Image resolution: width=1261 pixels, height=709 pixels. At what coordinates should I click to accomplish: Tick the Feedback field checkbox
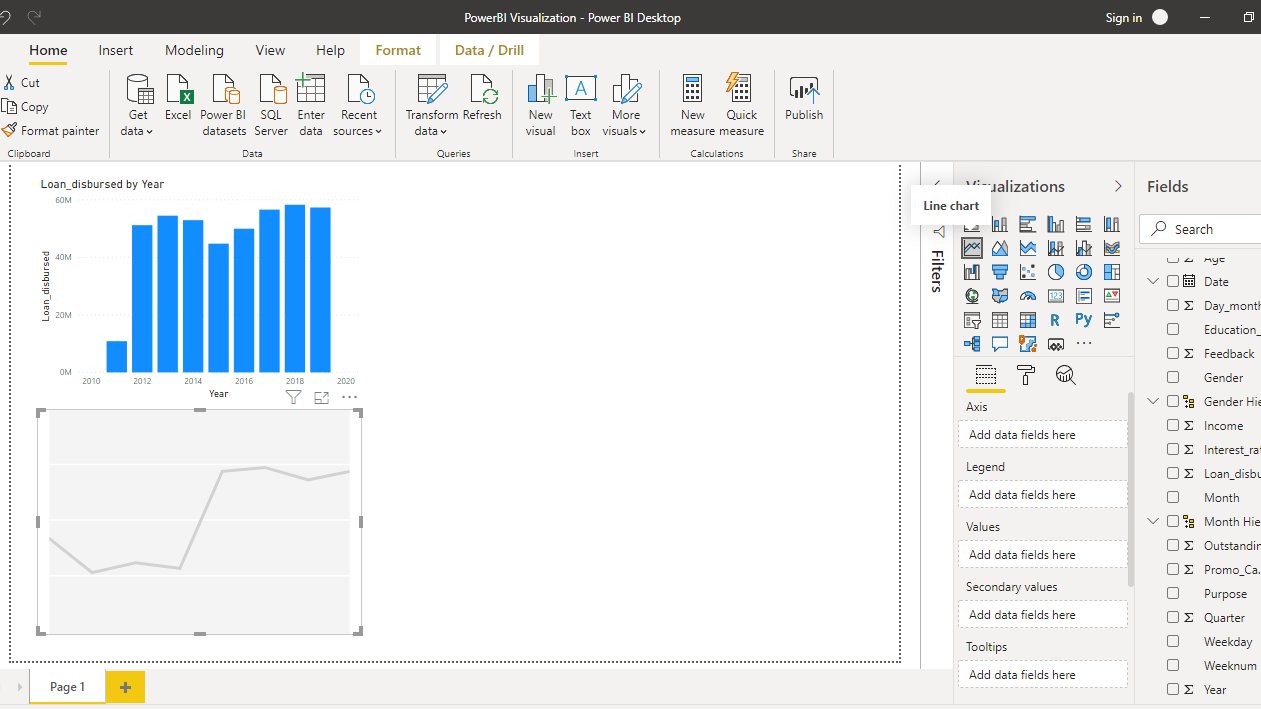click(1173, 354)
